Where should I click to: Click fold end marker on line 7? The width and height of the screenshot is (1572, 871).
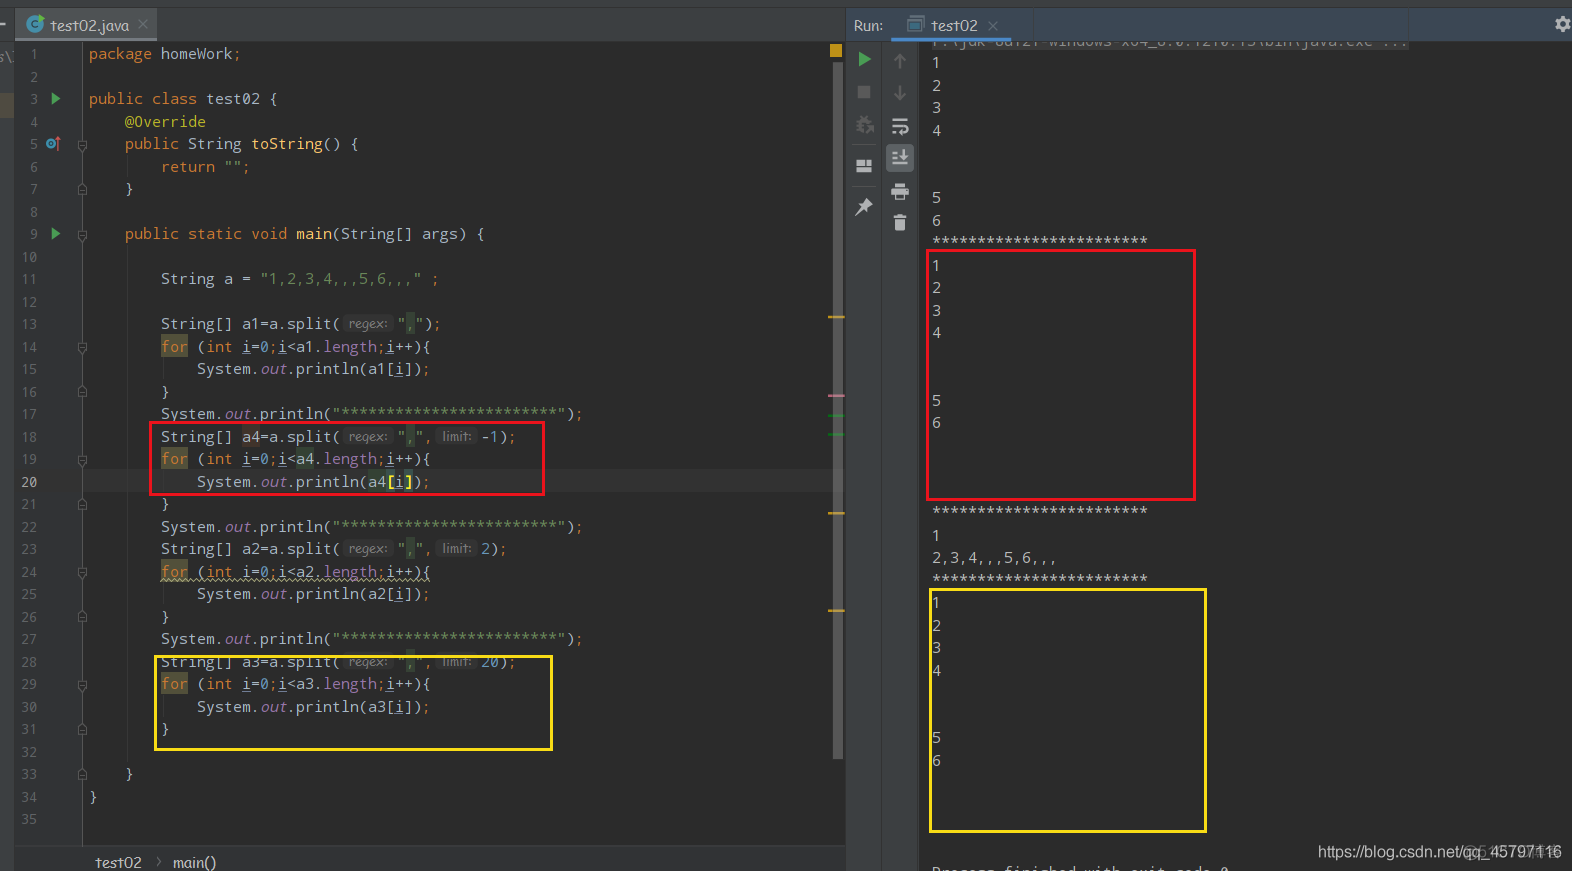pyautogui.click(x=82, y=189)
